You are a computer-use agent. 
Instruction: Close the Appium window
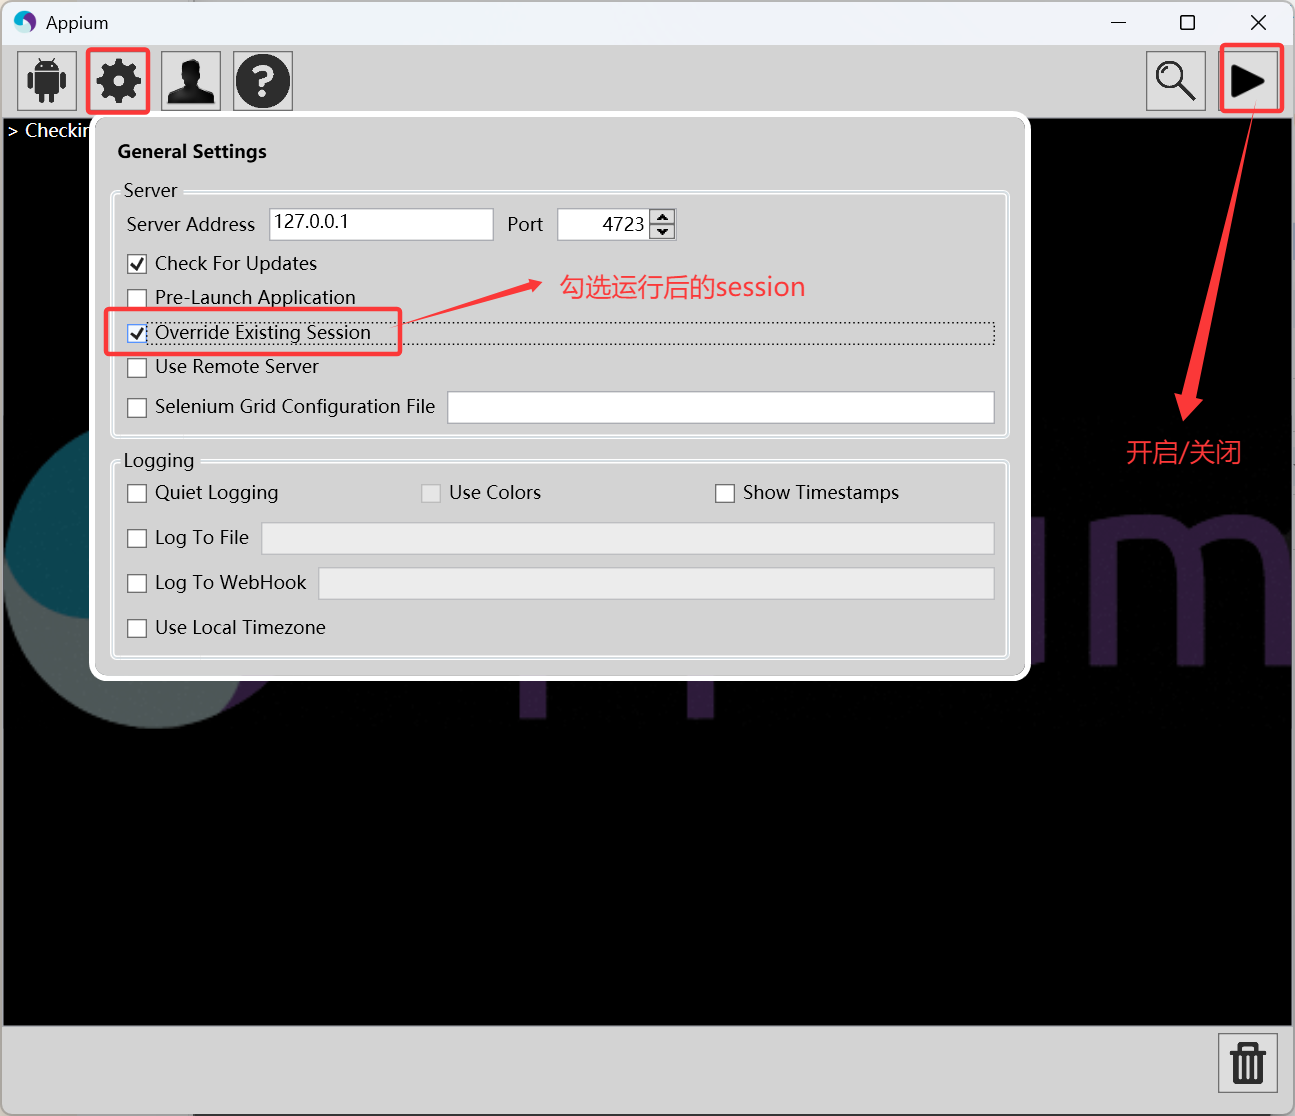1259,22
